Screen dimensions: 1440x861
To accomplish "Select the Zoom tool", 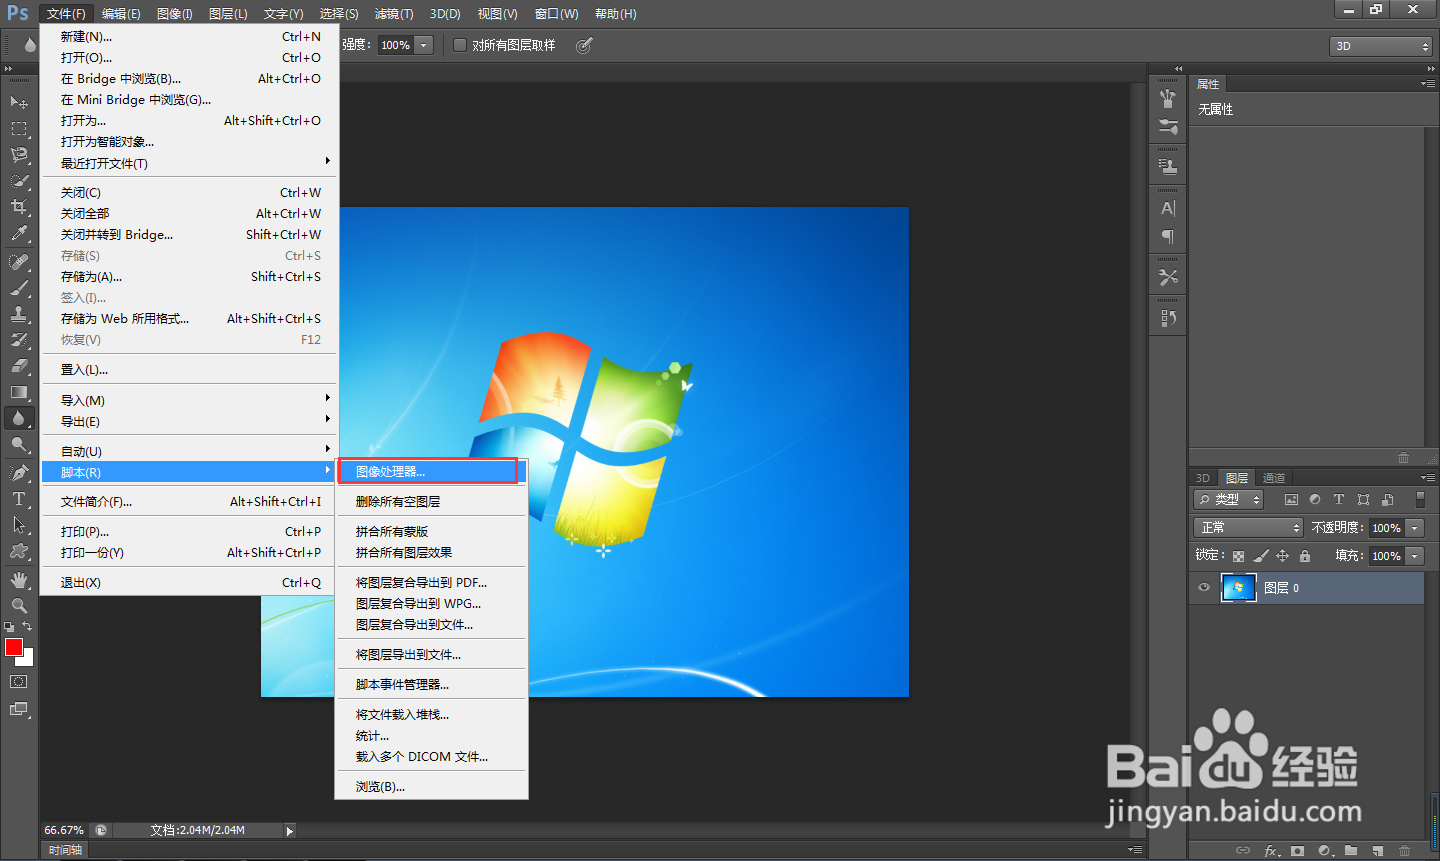I will pos(19,606).
